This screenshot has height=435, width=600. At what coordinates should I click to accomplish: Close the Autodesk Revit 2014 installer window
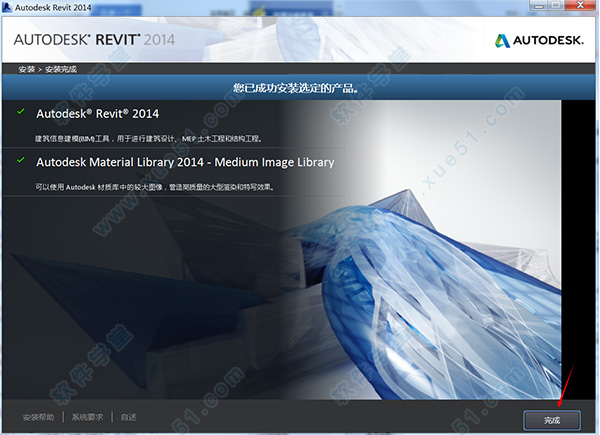(579, 8)
